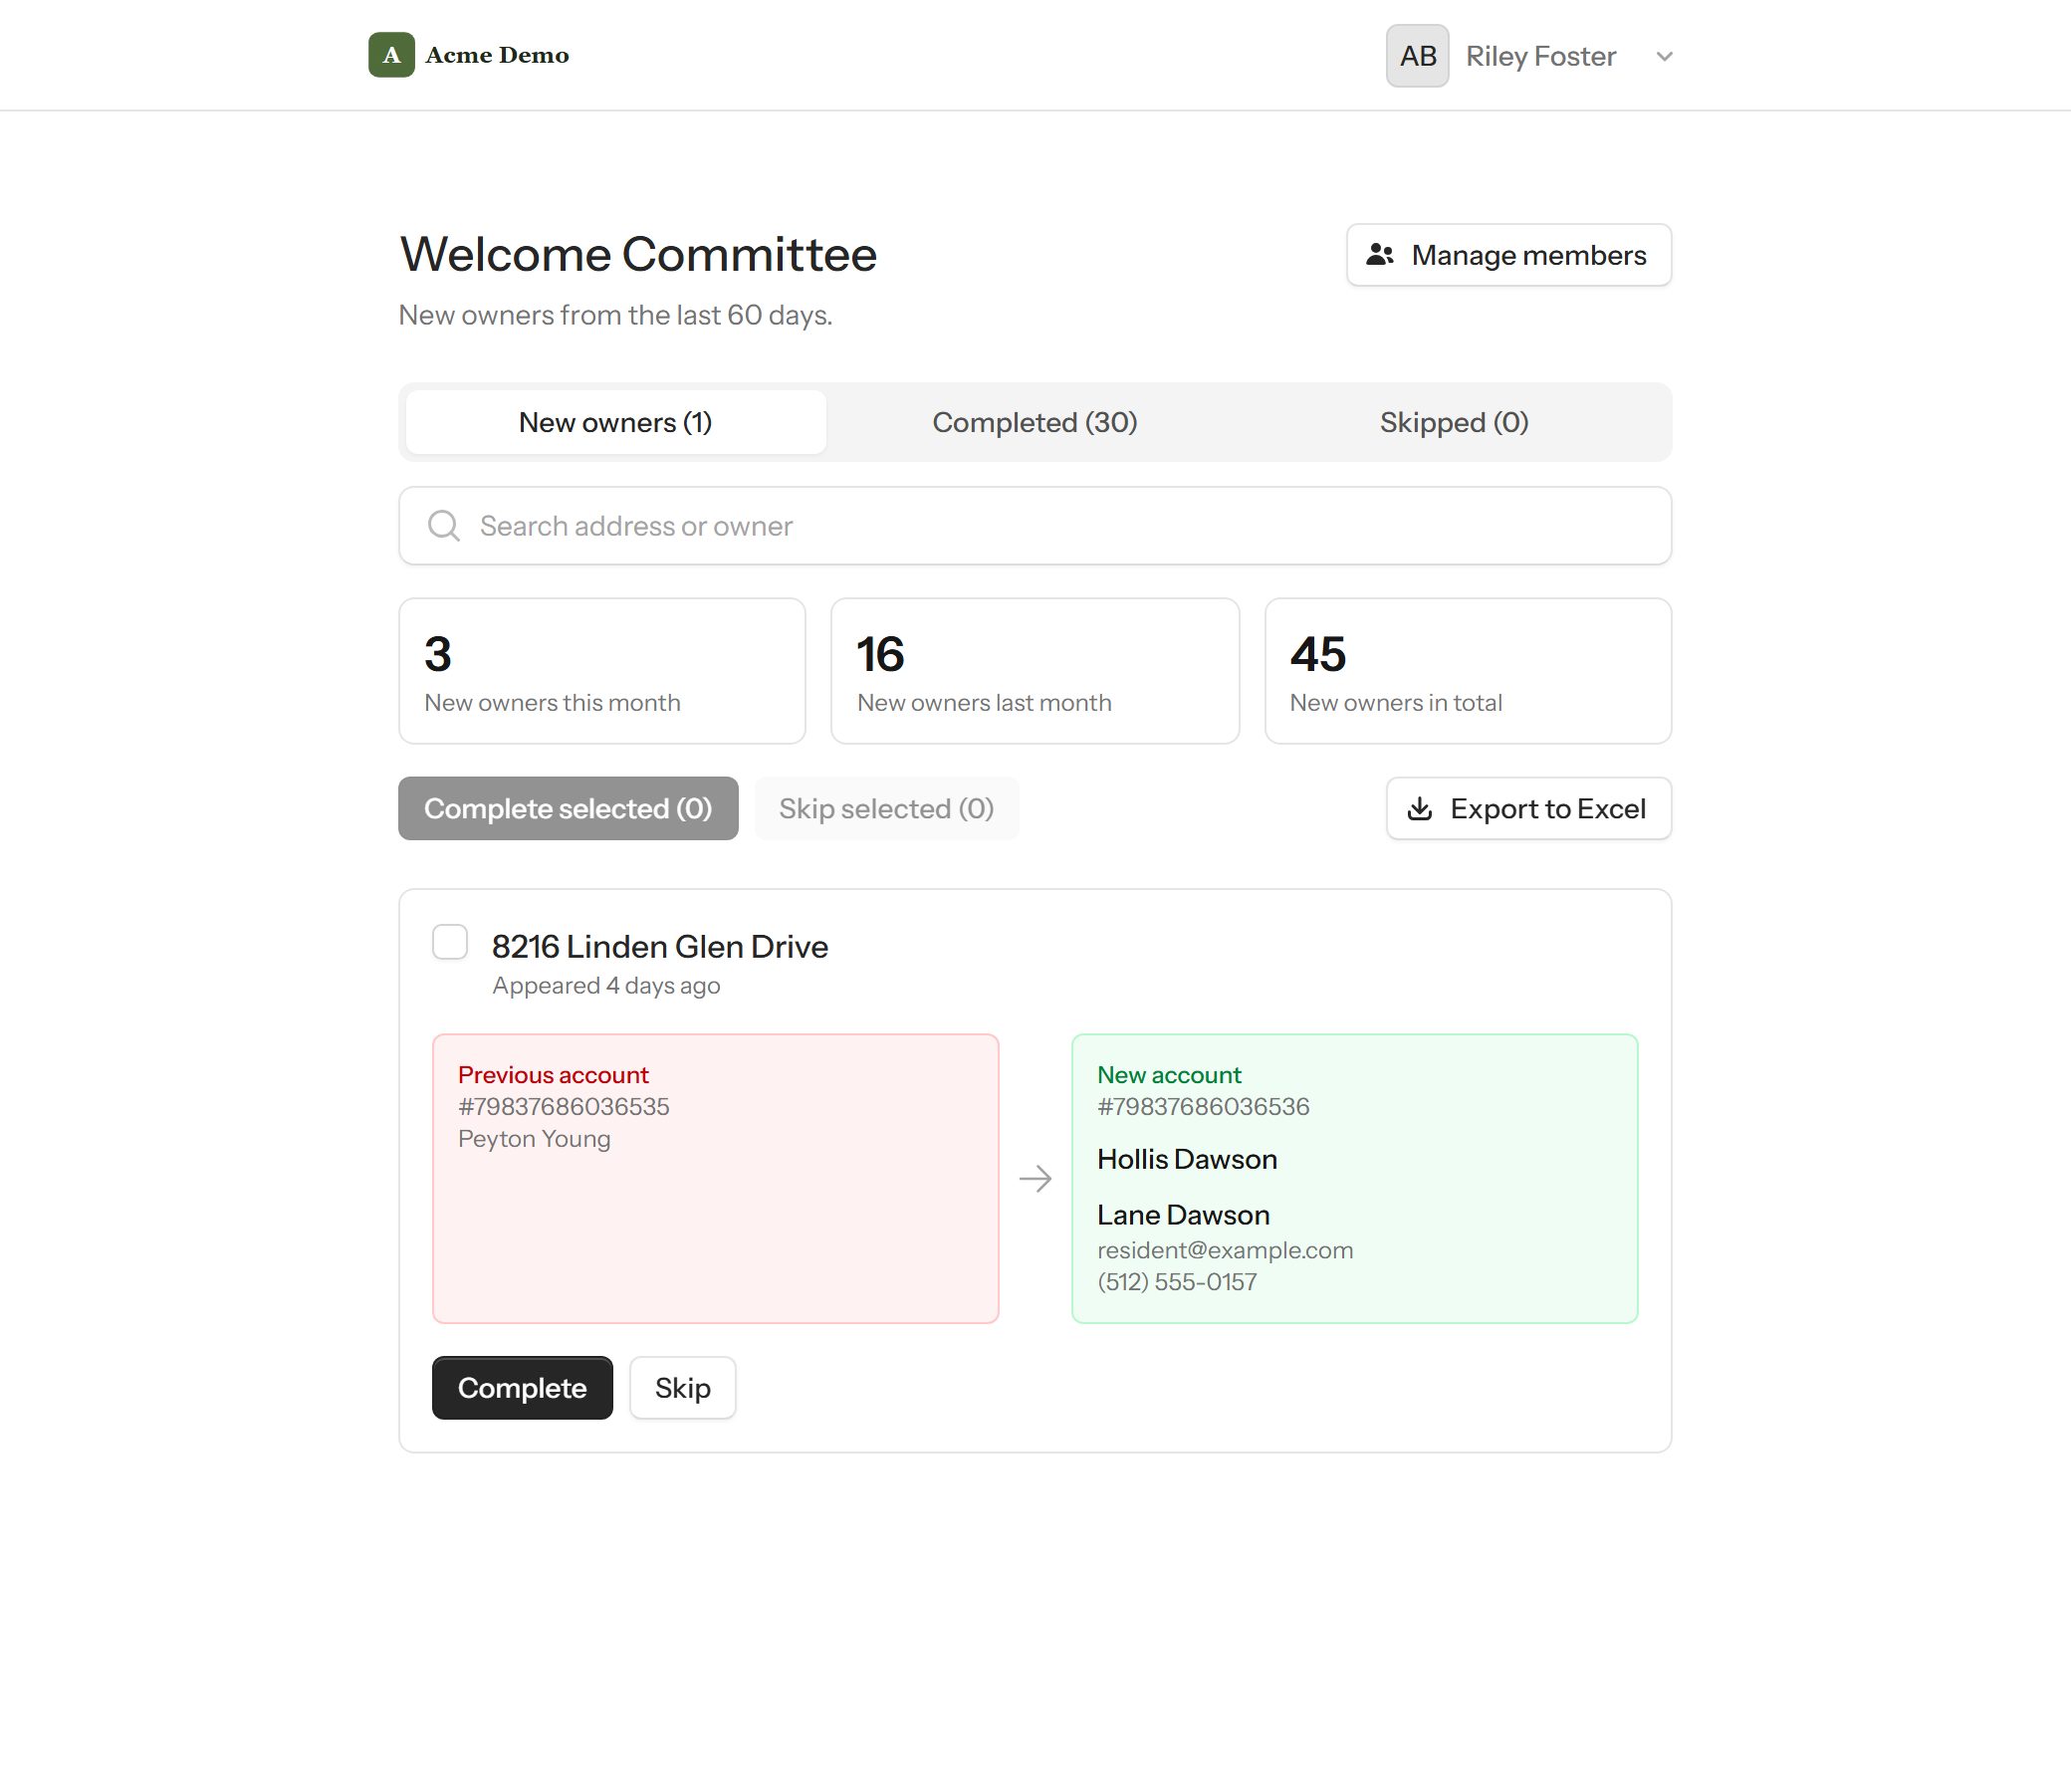Screen dimensions: 2071x1792
Task: Click the AB user avatar
Action: point(1417,56)
